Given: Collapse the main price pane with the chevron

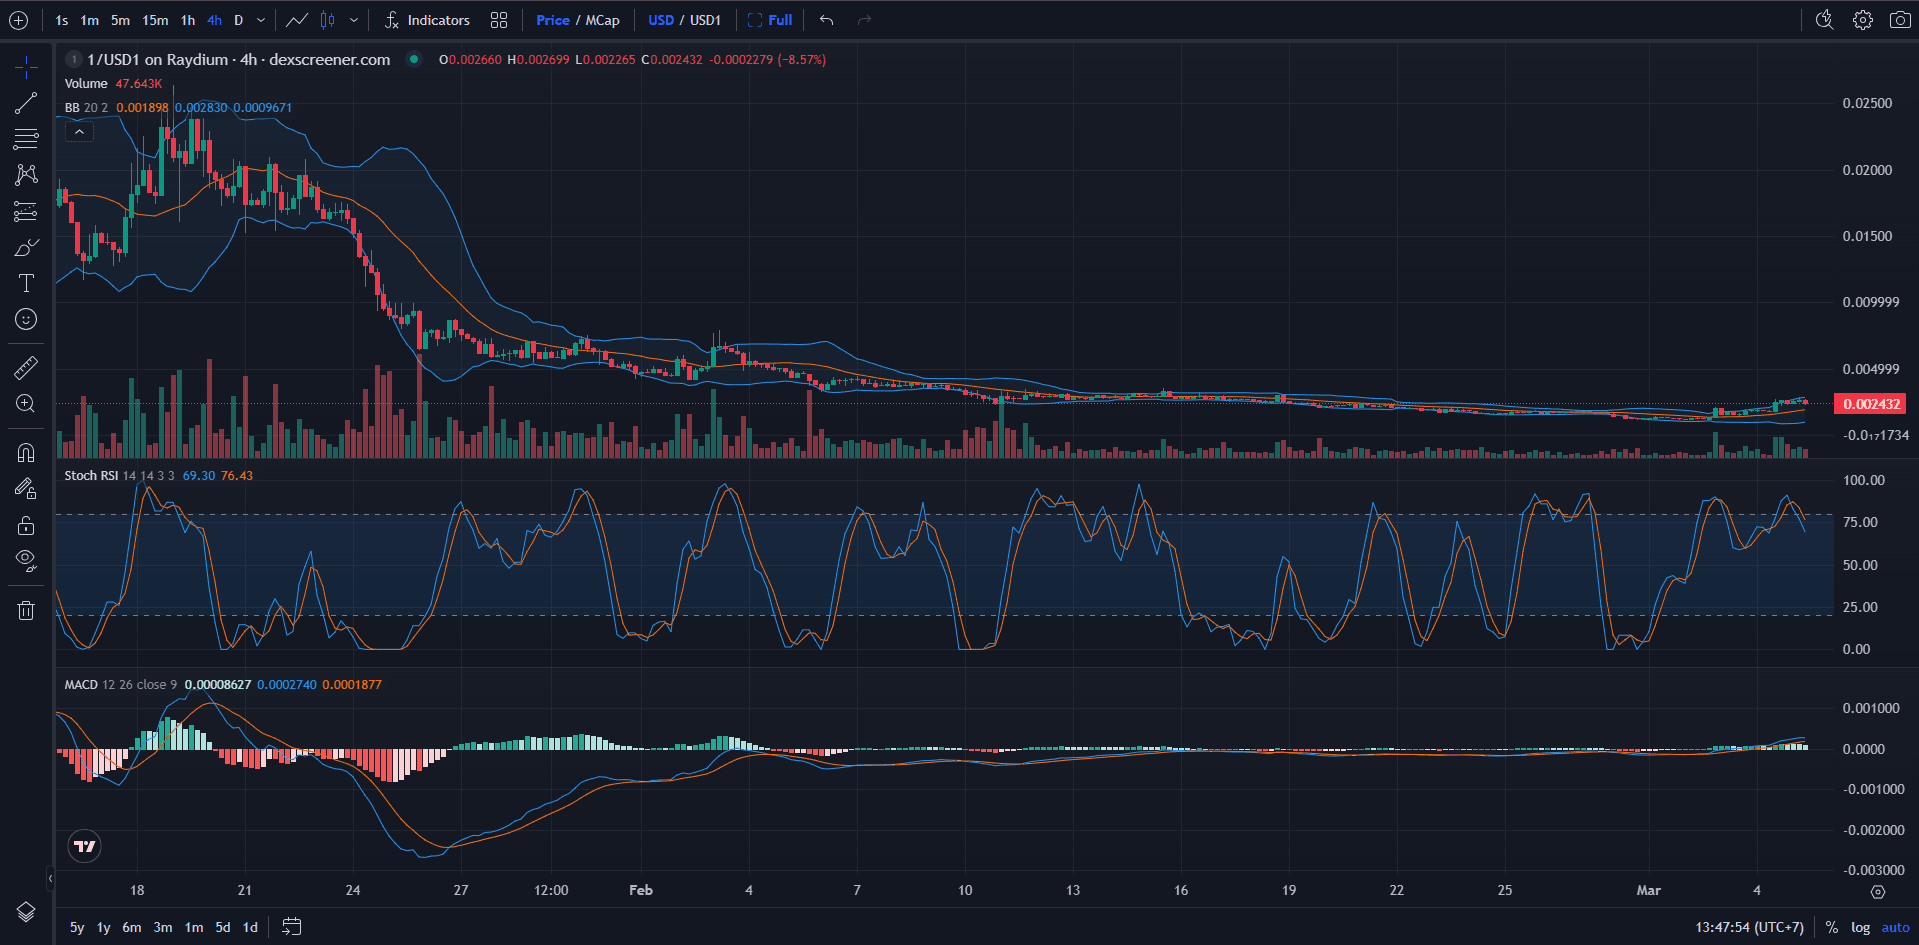Looking at the screenshot, I should pyautogui.click(x=79, y=131).
